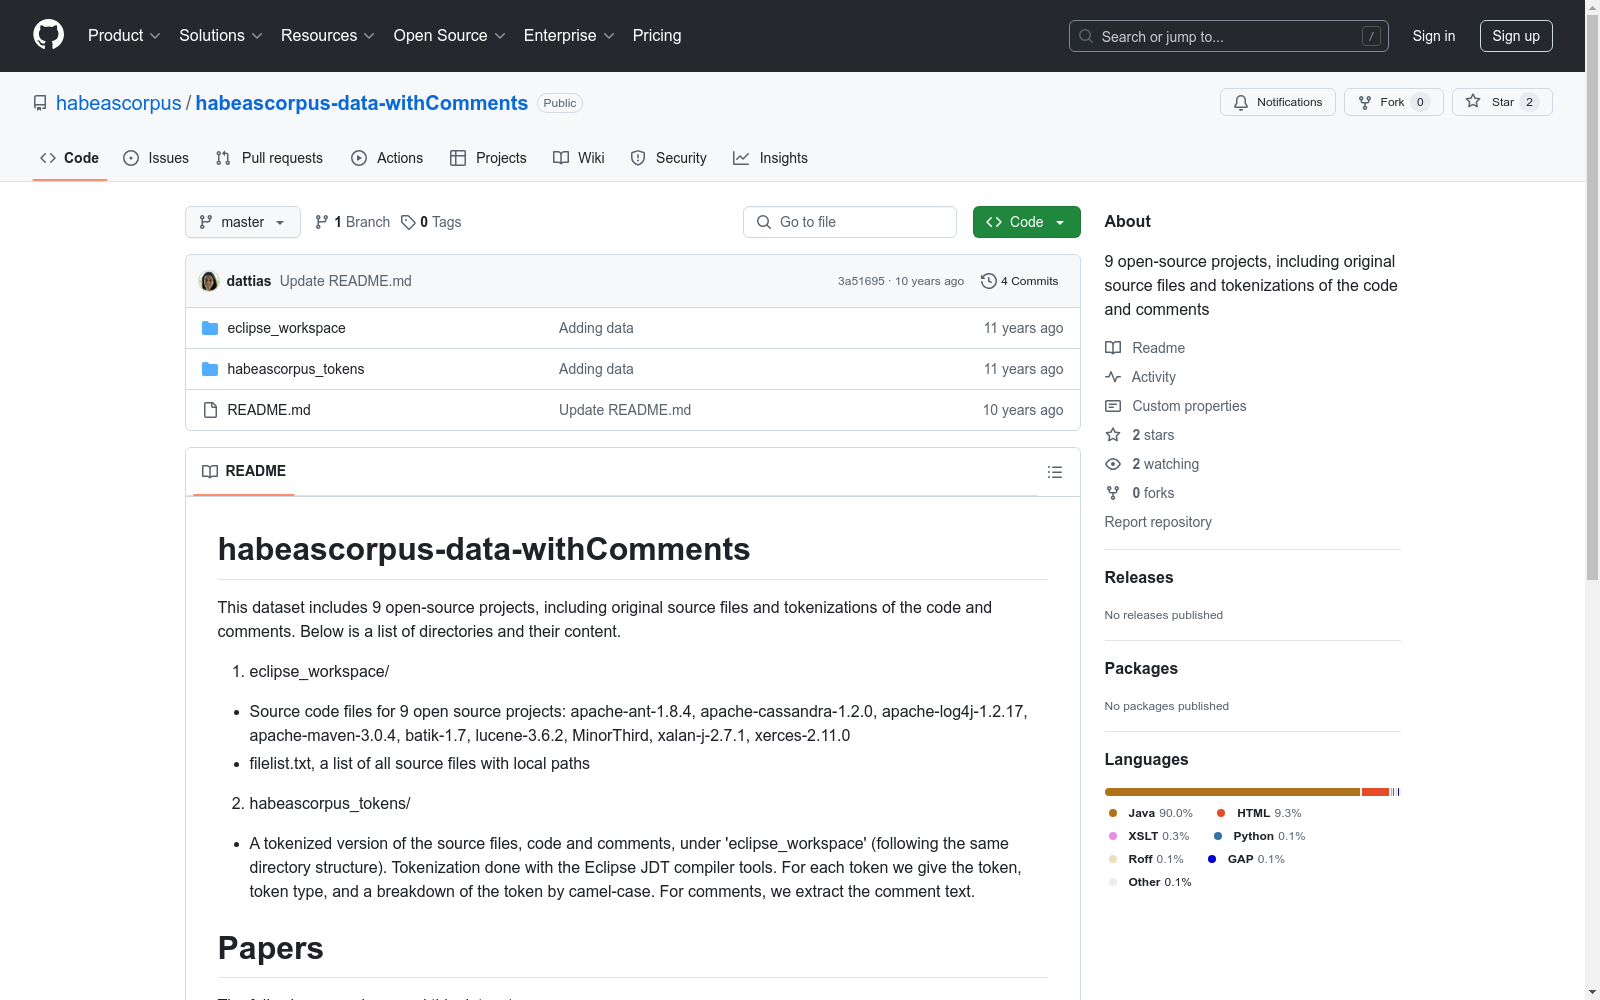Click the pulse icon beside Activity
The height and width of the screenshot is (1000, 1600).
click(1113, 377)
